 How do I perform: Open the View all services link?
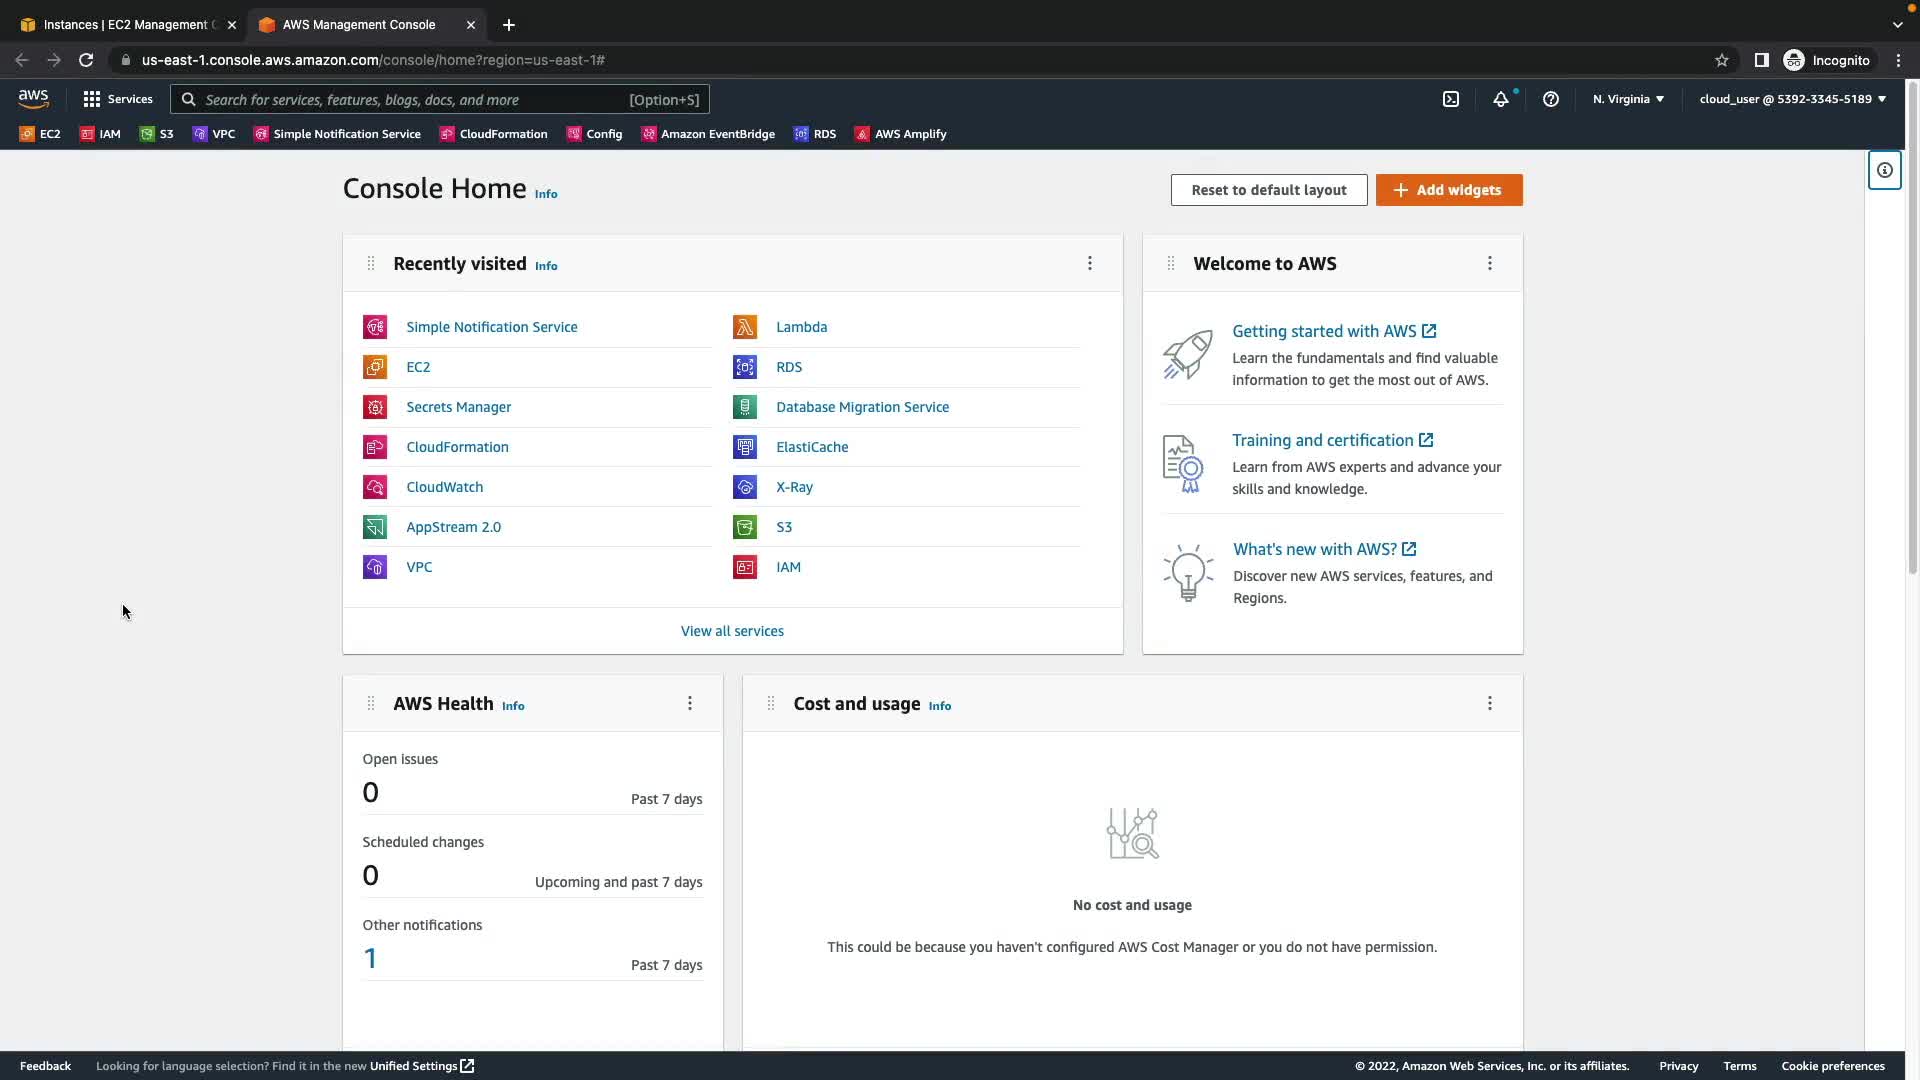732,631
